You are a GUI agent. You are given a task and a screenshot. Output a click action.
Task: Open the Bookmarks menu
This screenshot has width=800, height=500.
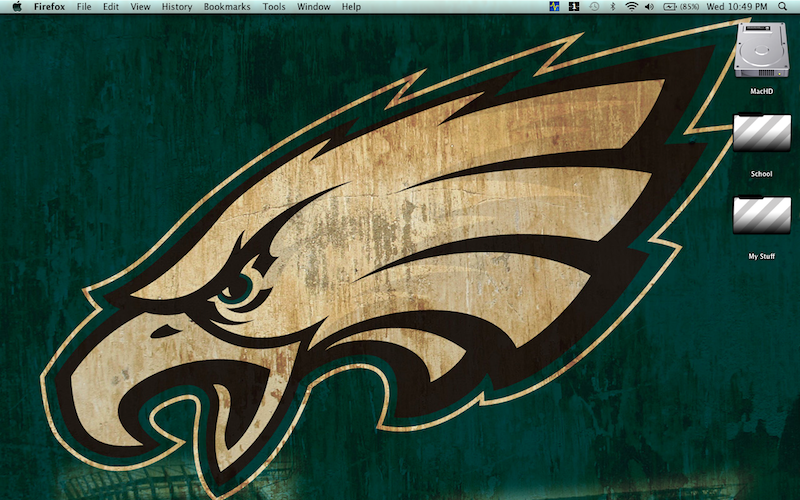tap(227, 7)
